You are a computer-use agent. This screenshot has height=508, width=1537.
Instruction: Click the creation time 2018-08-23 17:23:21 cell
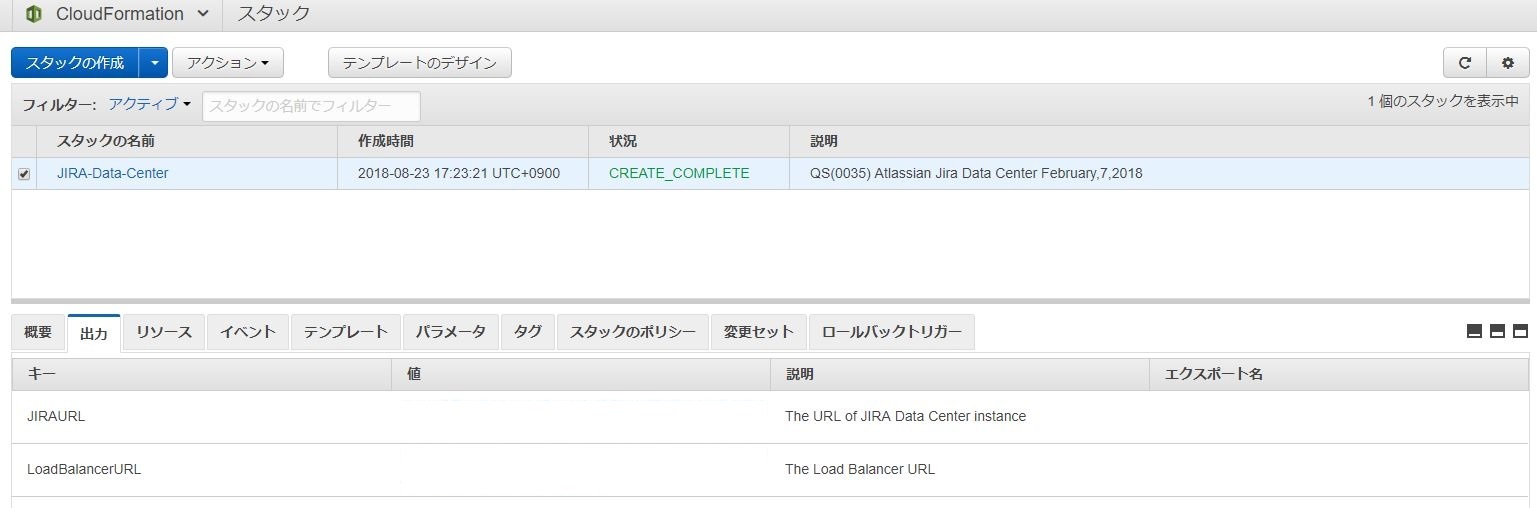pyautogui.click(x=459, y=173)
